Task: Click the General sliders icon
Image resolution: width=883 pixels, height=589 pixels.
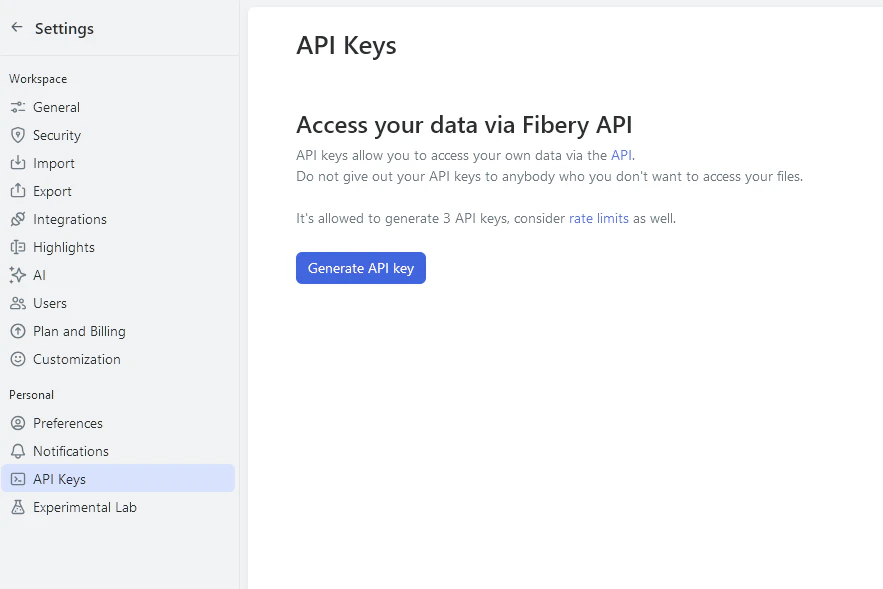Action: pyautogui.click(x=17, y=107)
